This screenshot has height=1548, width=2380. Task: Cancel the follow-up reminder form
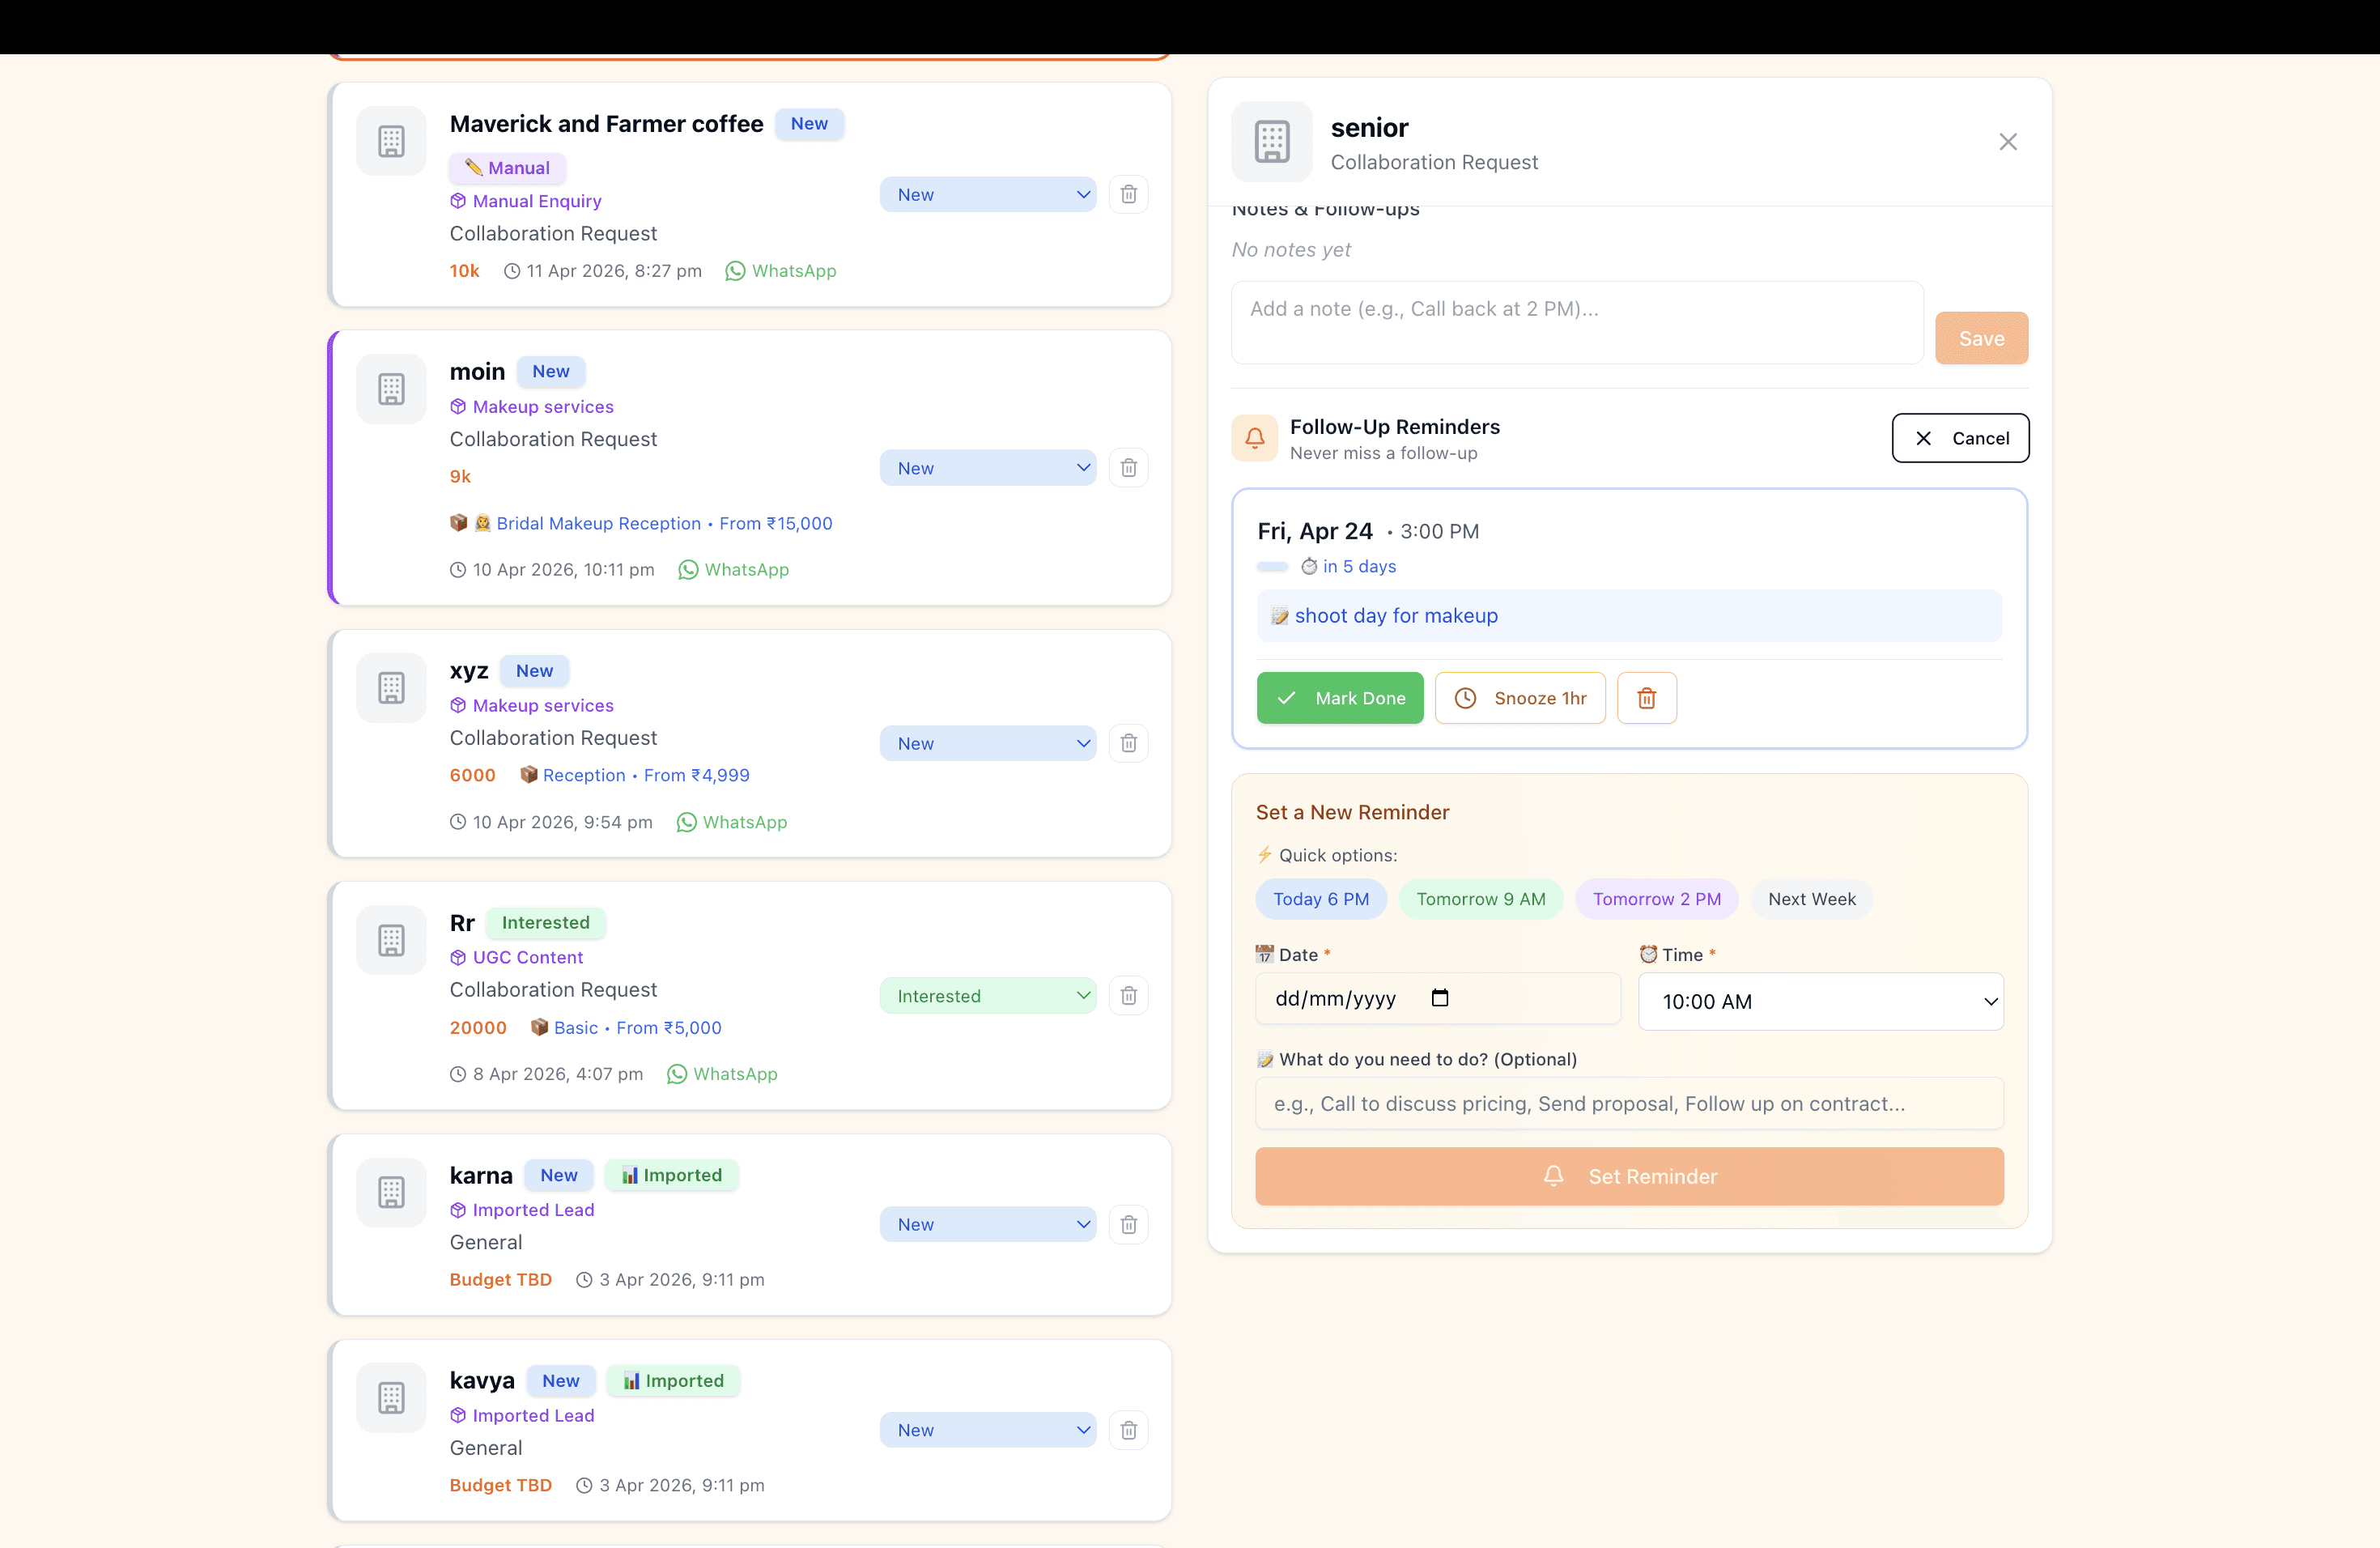(x=1959, y=438)
